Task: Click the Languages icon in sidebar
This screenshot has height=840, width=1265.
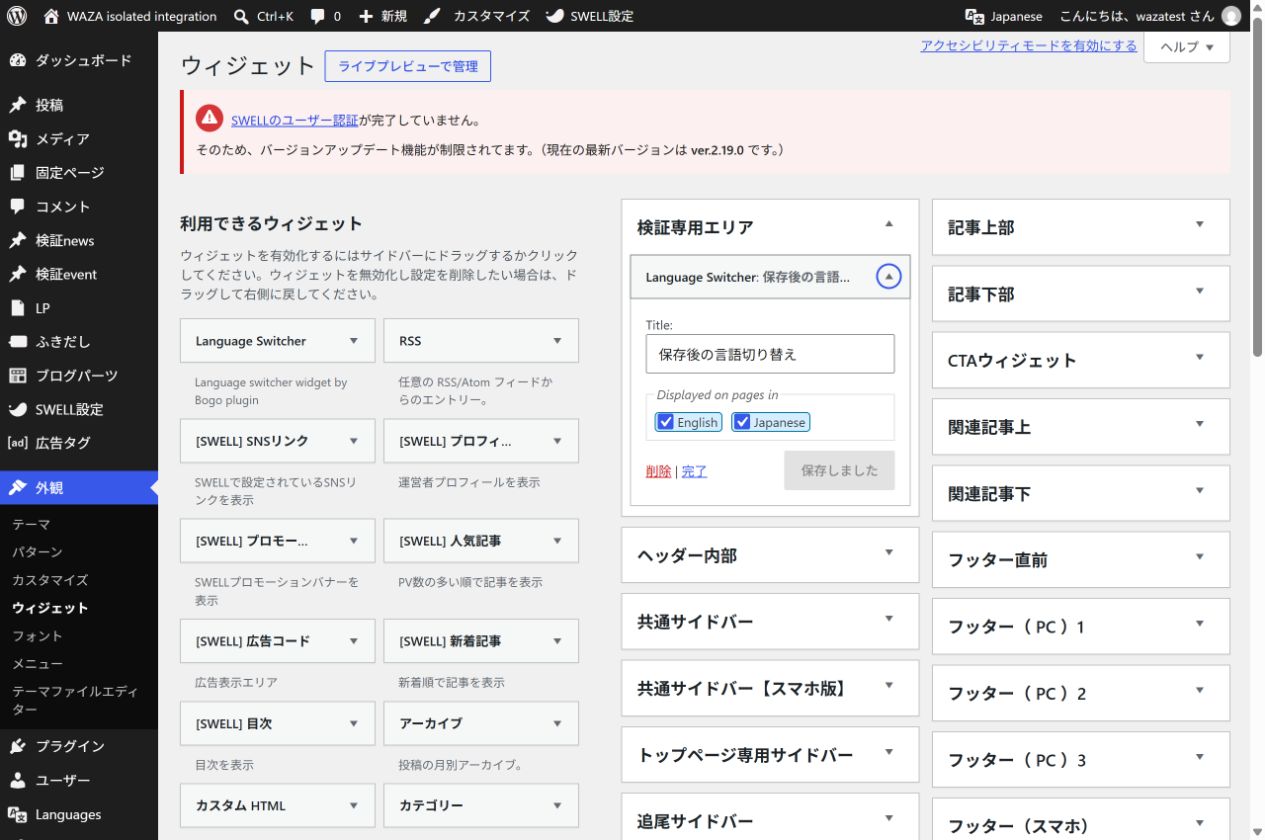Action: tap(17, 814)
